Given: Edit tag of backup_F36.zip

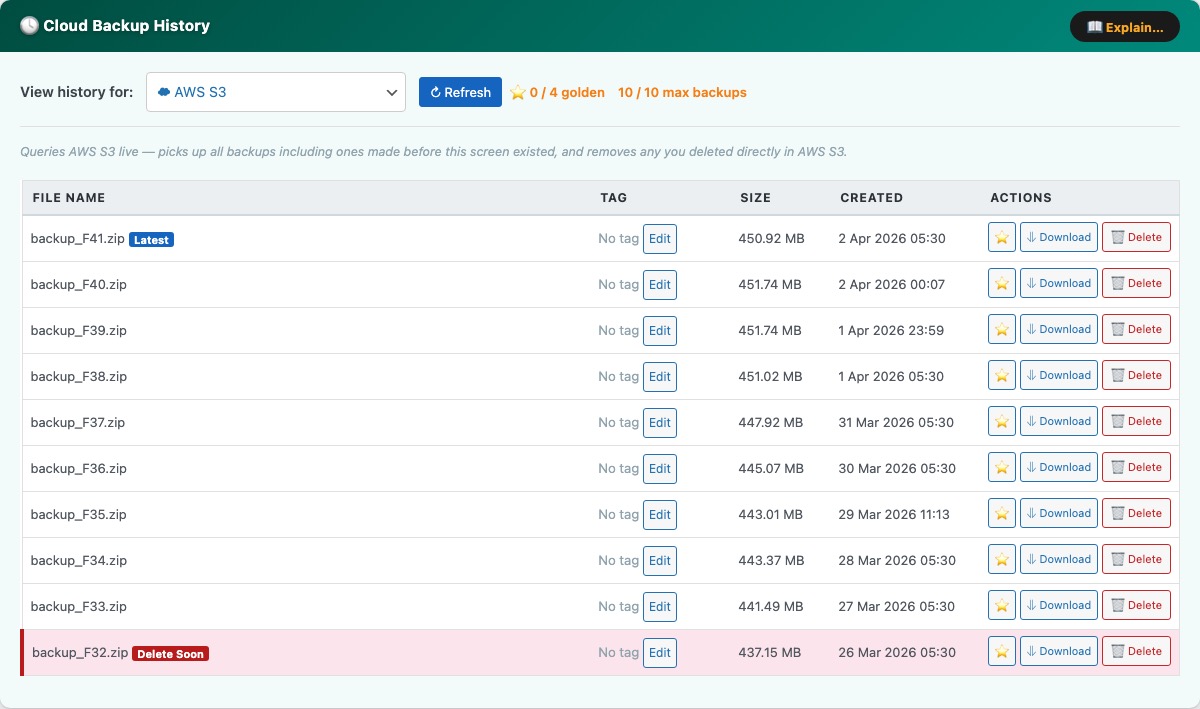Looking at the screenshot, I should pos(659,469).
